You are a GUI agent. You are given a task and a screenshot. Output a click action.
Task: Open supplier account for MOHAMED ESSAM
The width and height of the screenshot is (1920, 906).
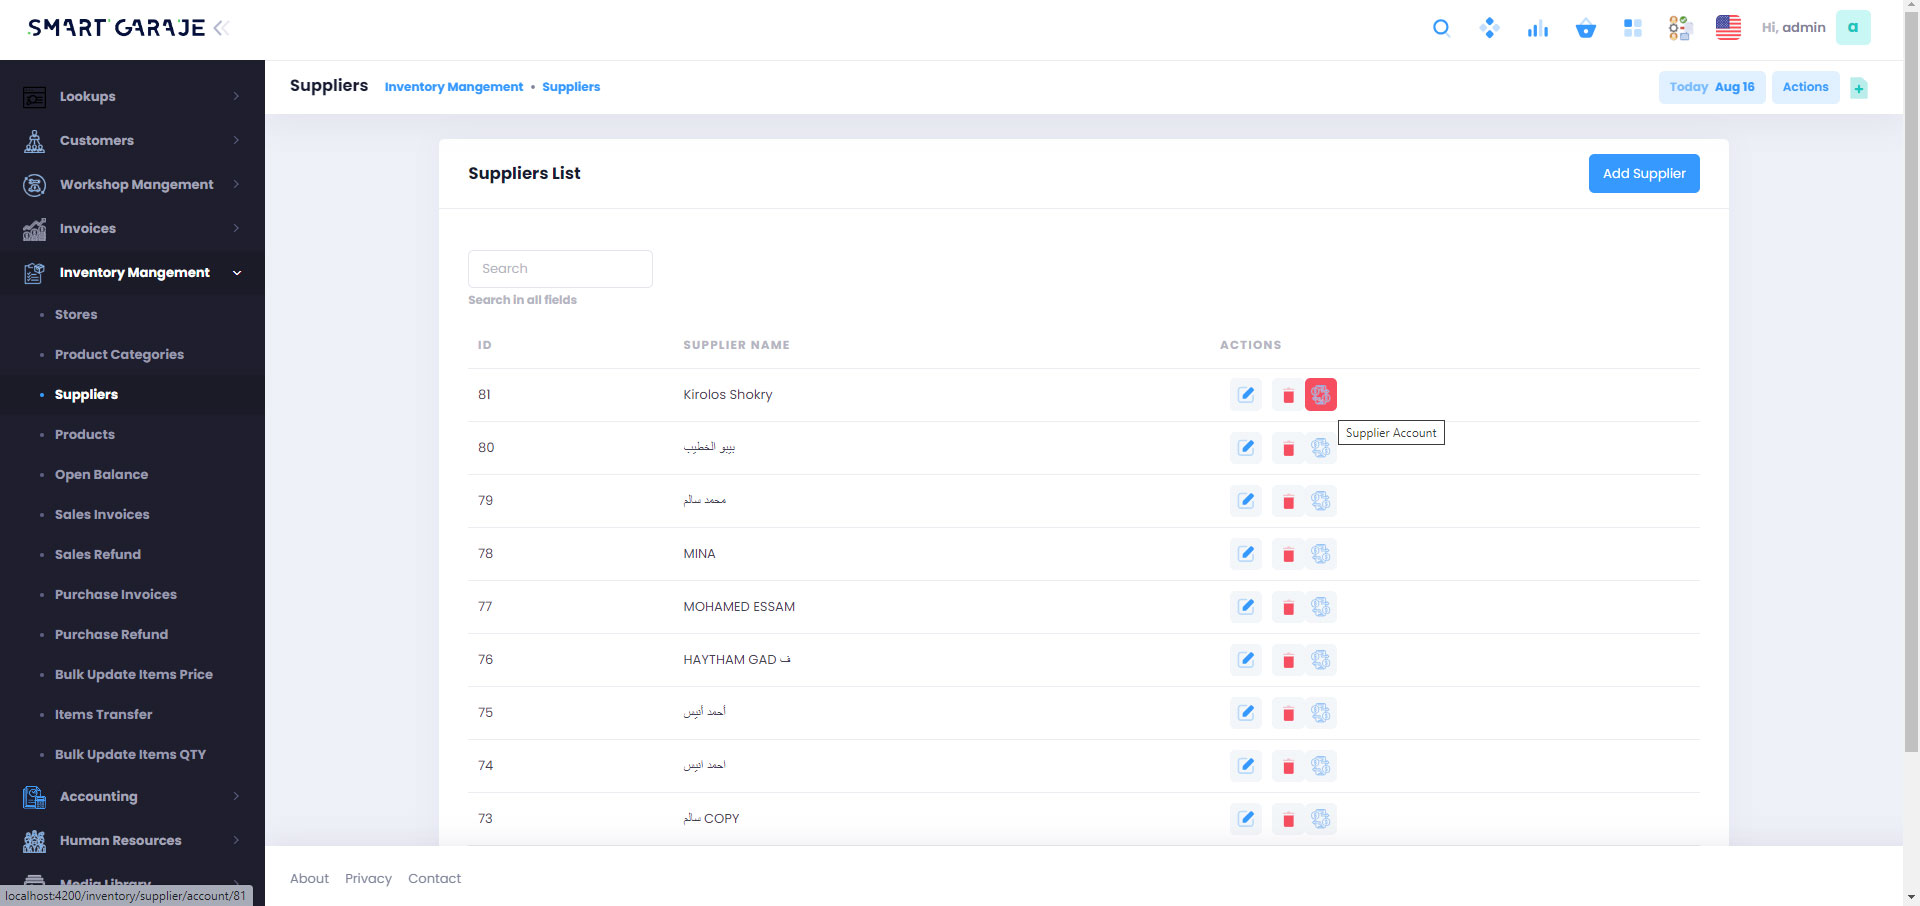point(1321,607)
